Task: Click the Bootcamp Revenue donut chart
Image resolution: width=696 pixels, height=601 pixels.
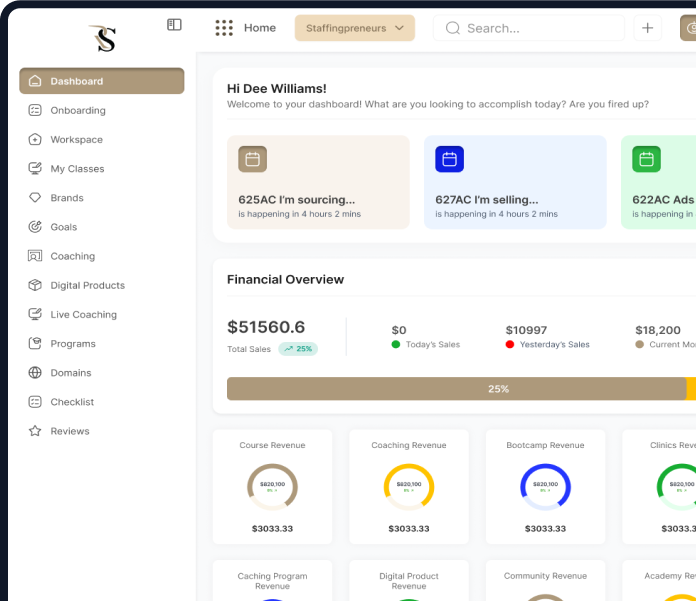Action: pyautogui.click(x=546, y=487)
